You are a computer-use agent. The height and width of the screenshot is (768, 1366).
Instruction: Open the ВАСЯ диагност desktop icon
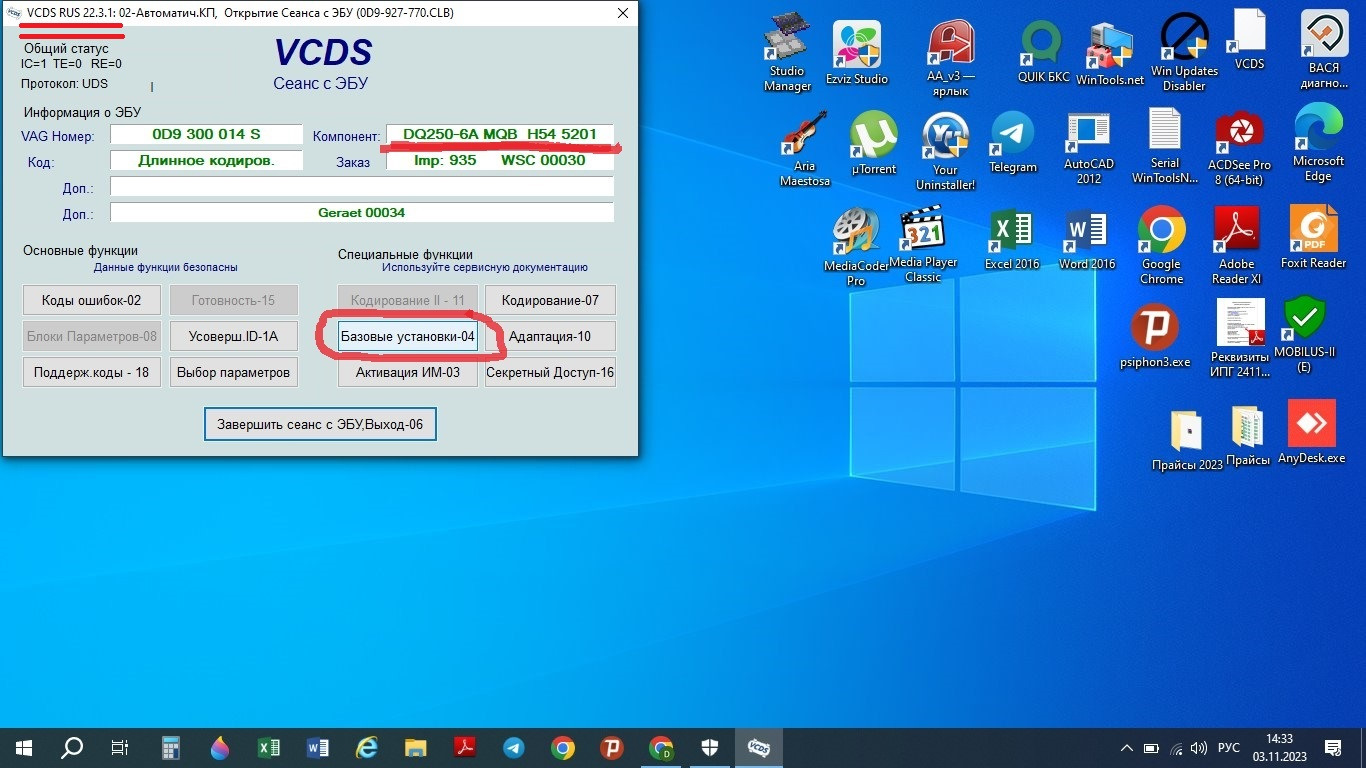pyautogui.click(x=1323, y=50)
